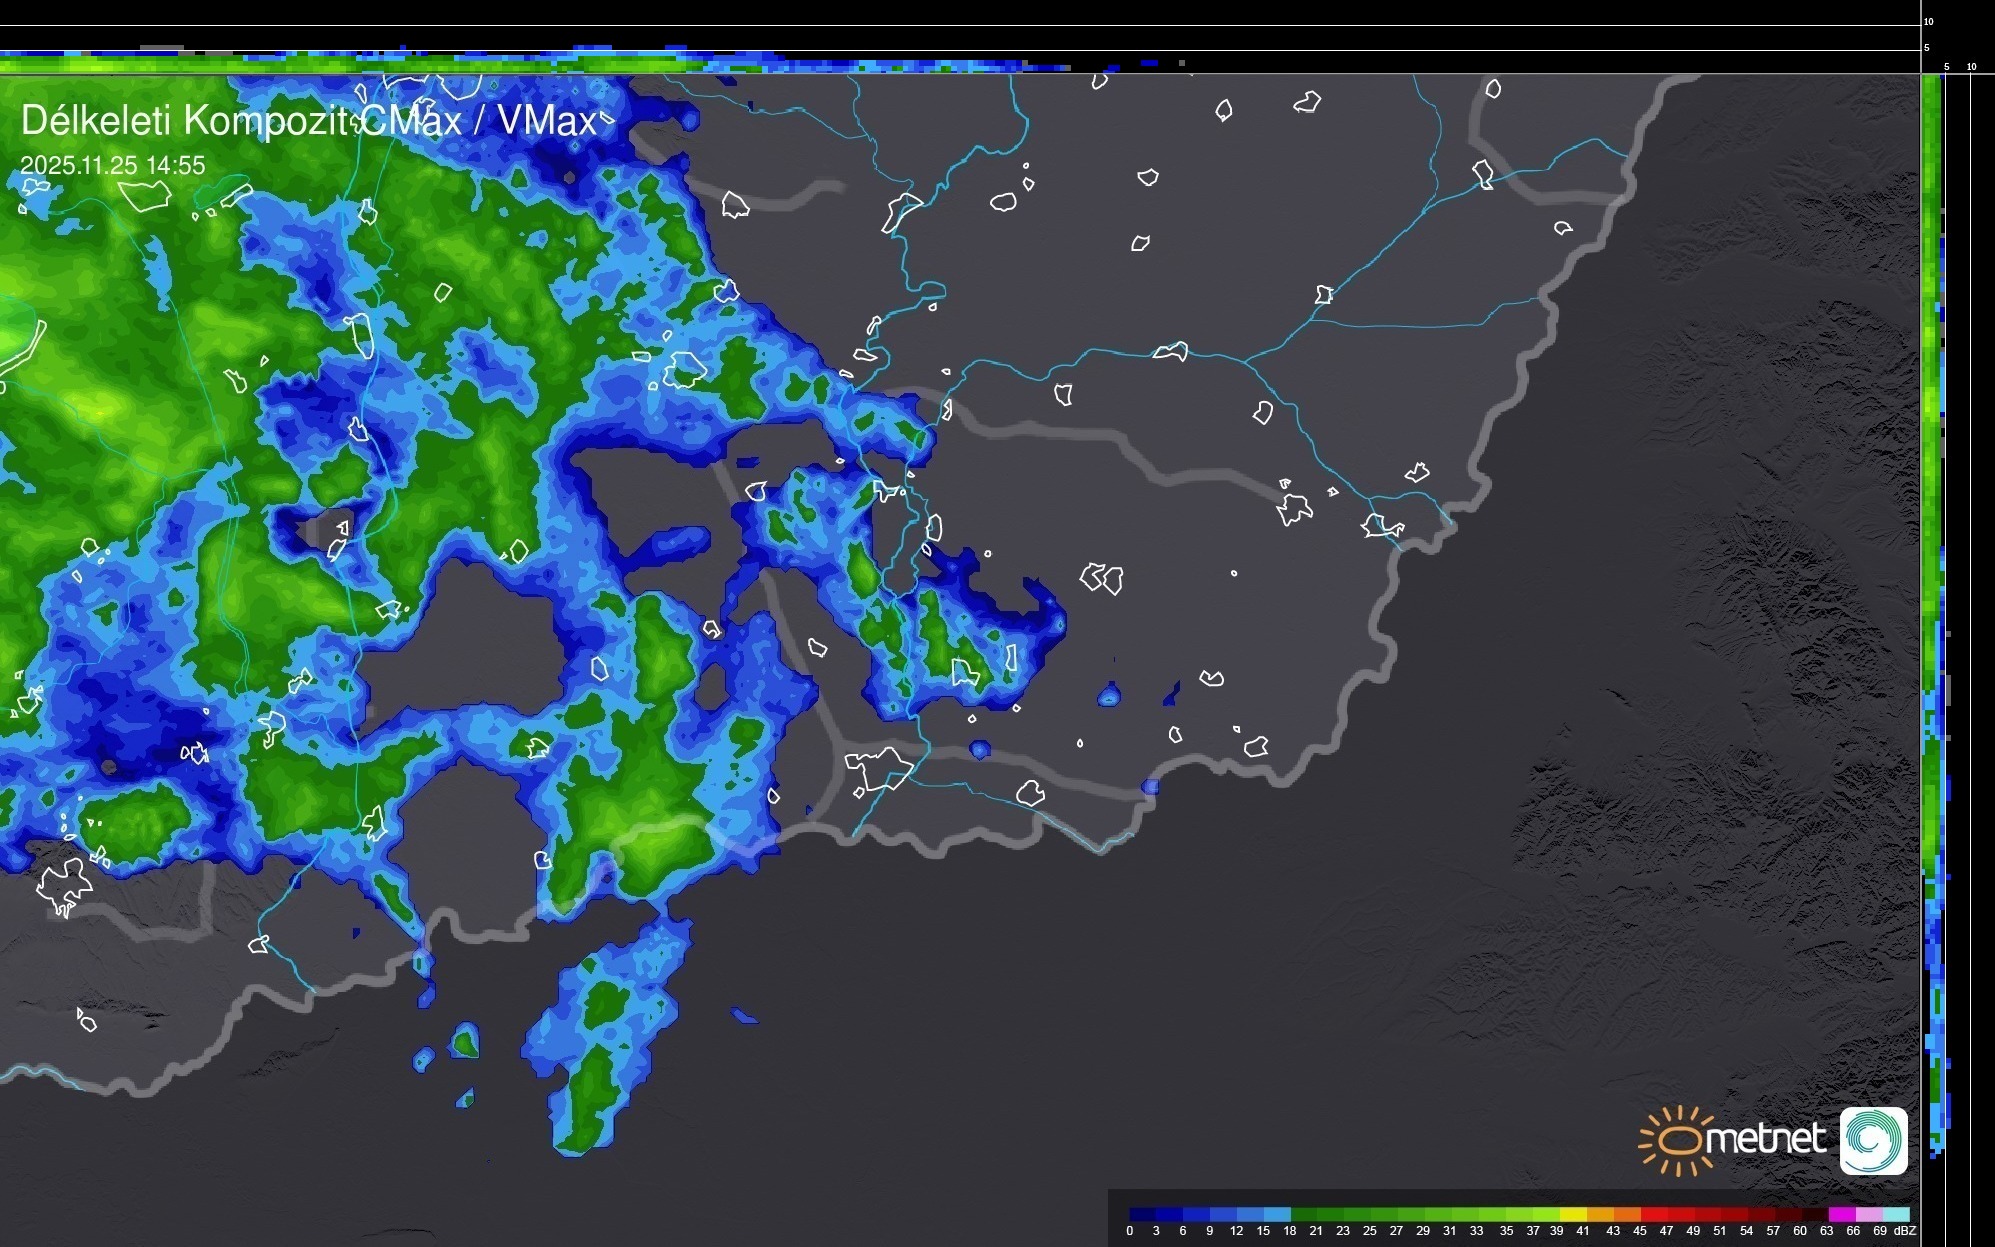Select the yellow swatch in dBZ legend

pos(1572,1214)
